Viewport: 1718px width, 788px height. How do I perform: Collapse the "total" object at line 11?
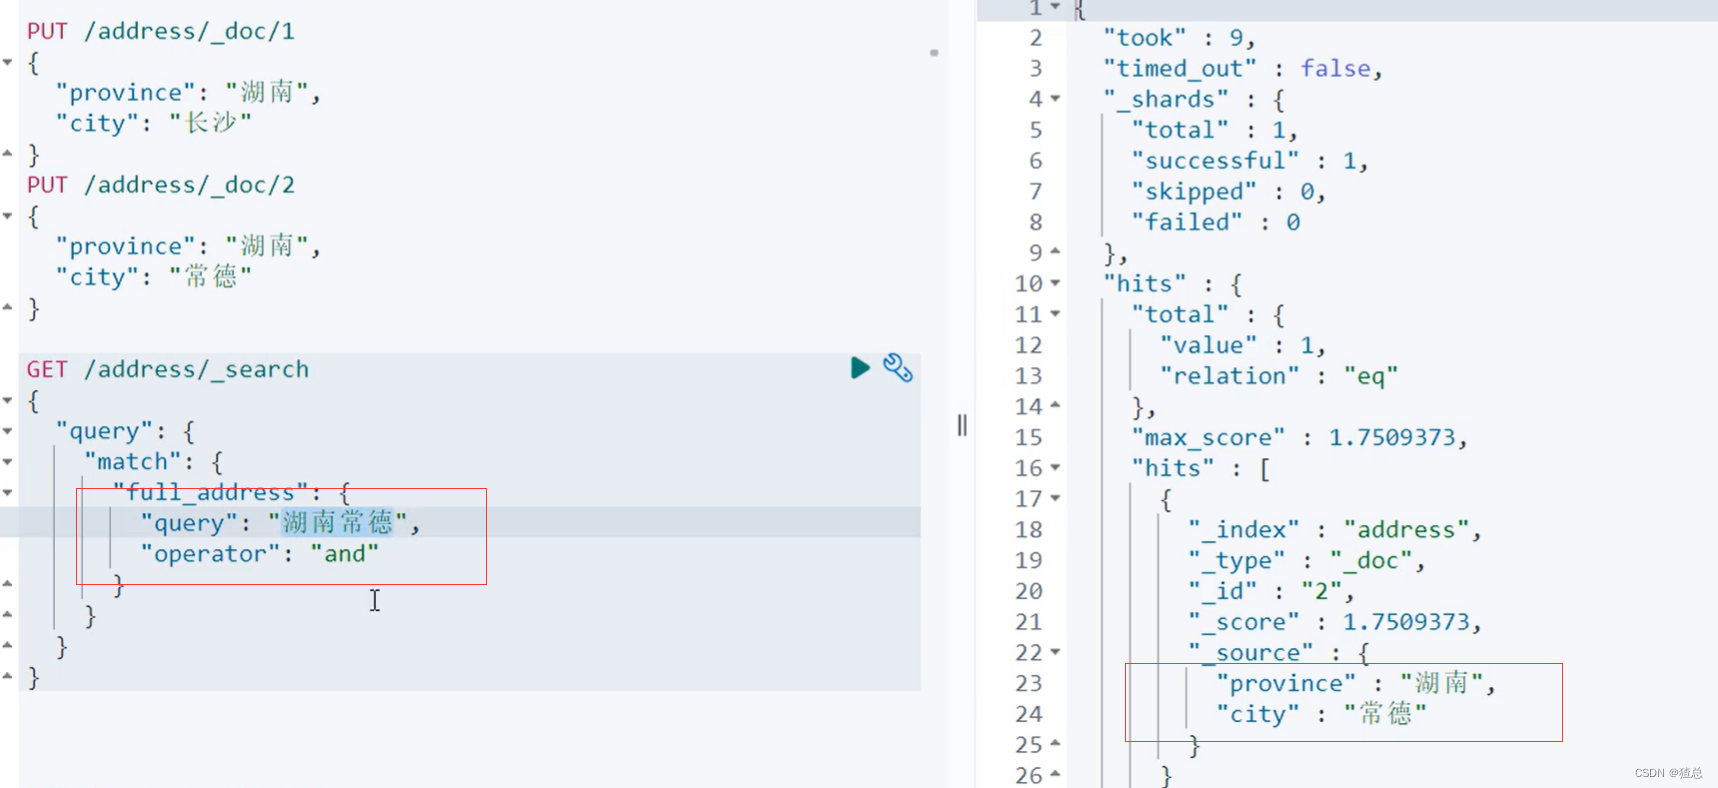1055,314
